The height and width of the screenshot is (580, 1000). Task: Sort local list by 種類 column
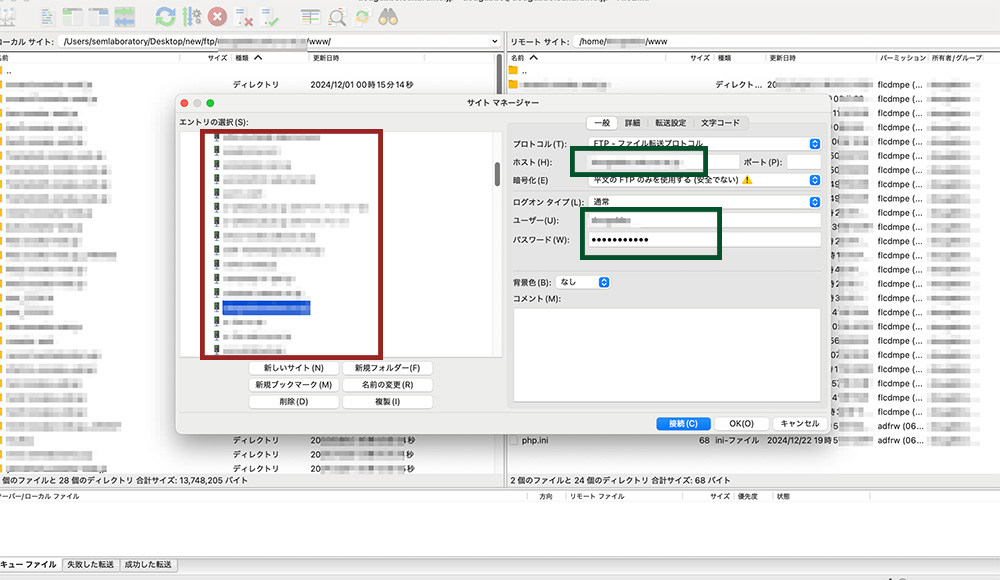coord(242,57)
